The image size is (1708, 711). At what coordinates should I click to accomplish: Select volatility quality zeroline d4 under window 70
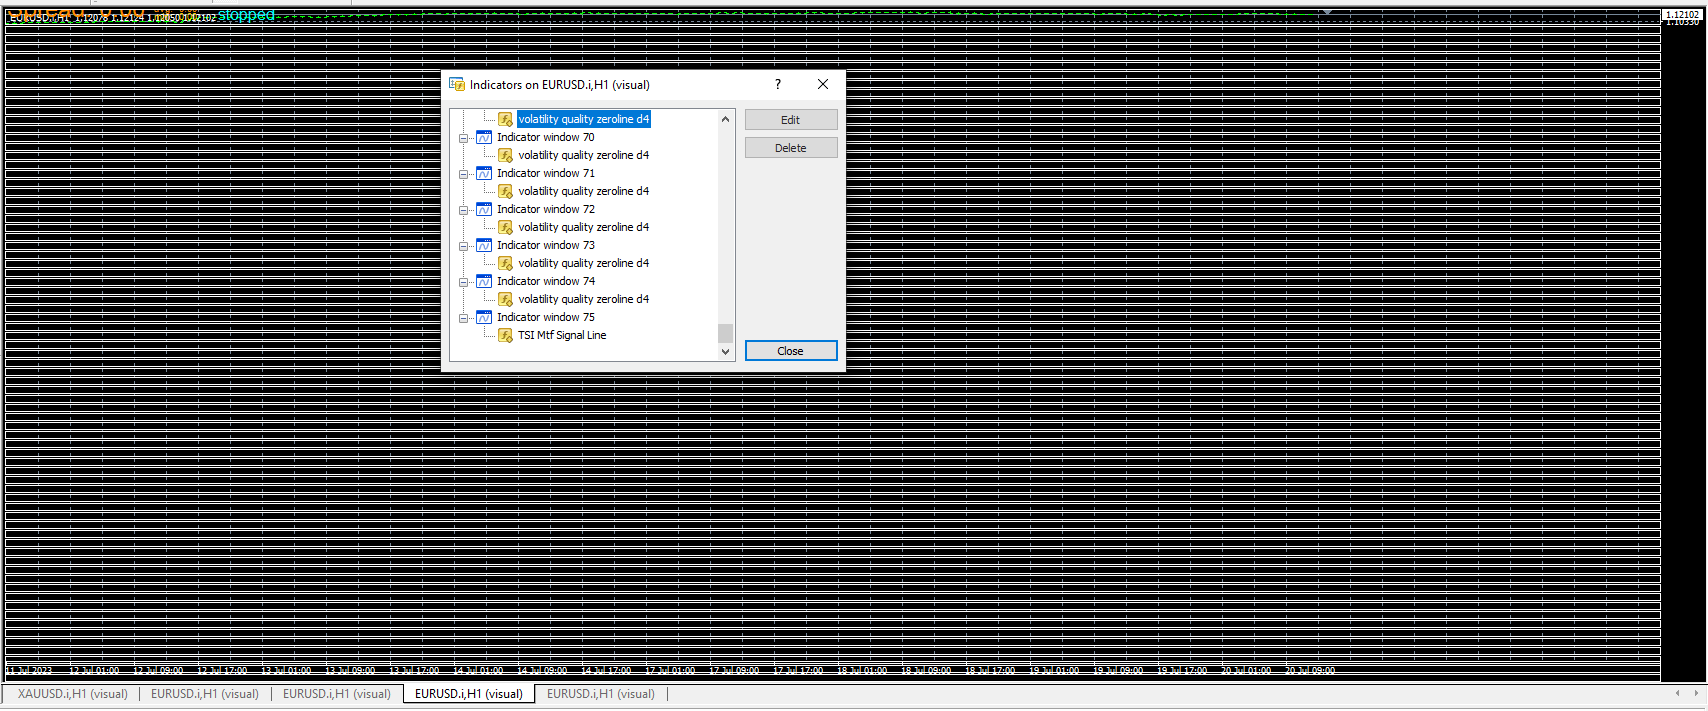pos(584,156)
